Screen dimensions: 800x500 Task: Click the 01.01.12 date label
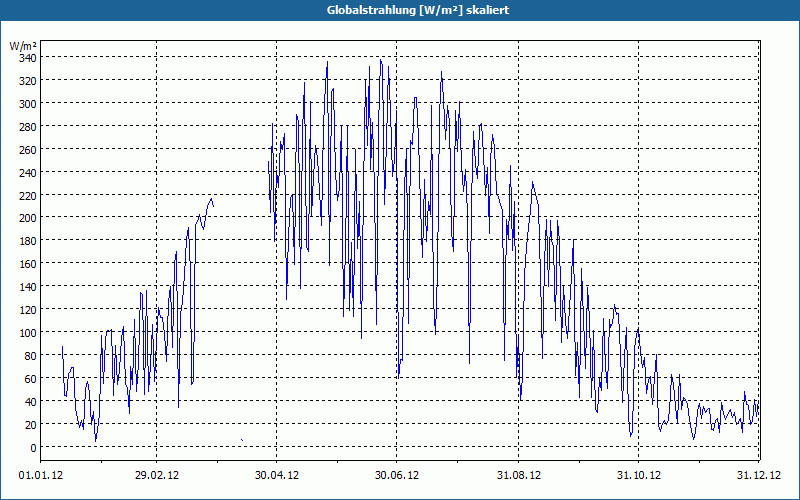[x=41, y=476]
